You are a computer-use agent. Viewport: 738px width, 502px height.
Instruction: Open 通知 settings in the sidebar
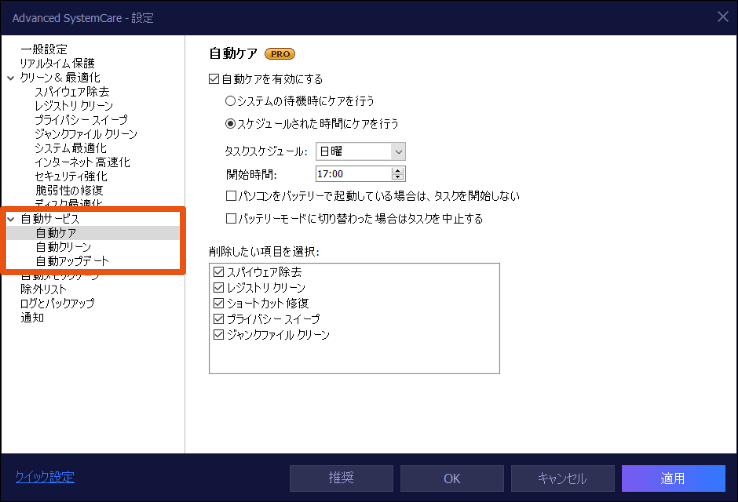[x=32, y=318]
